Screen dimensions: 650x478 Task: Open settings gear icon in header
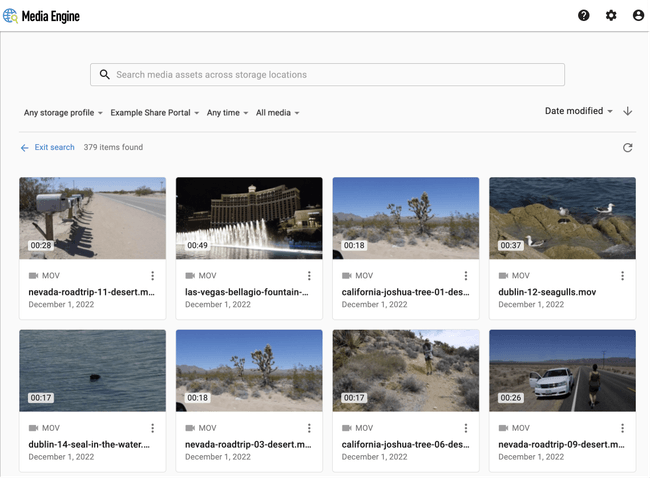click(611, 16)
